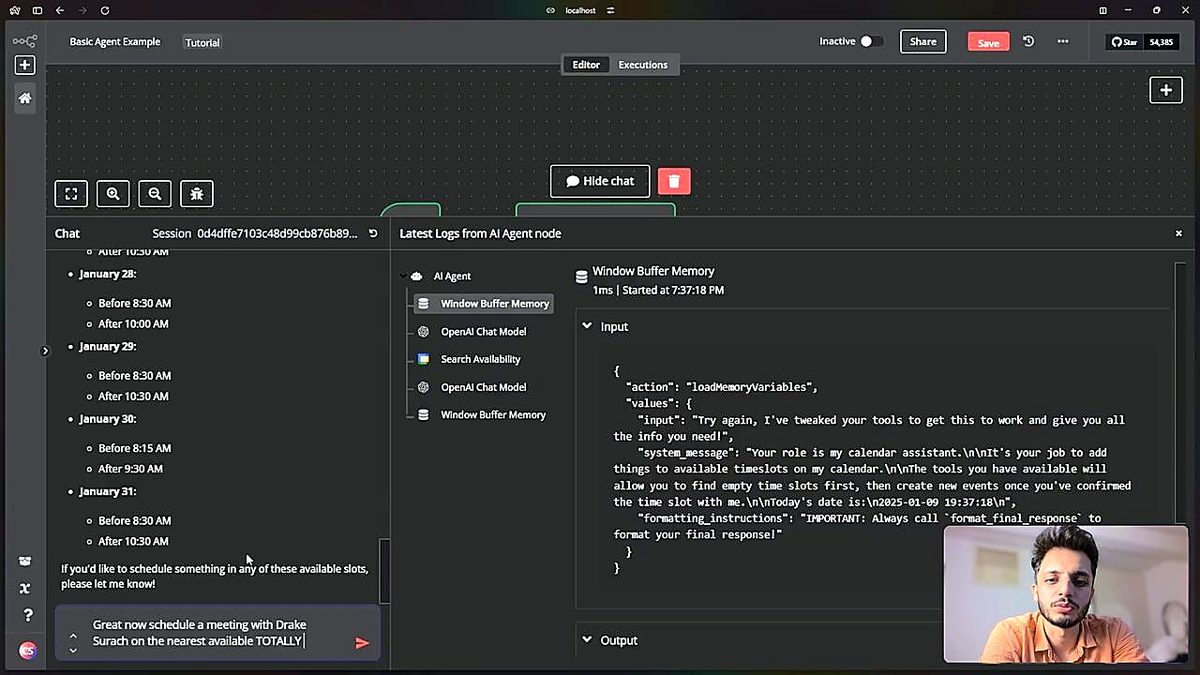This screenshot has width=1200, height=675.
Task: Open the templates icon in sidebar
Action: pyautogui.click(x=25, y=562)
